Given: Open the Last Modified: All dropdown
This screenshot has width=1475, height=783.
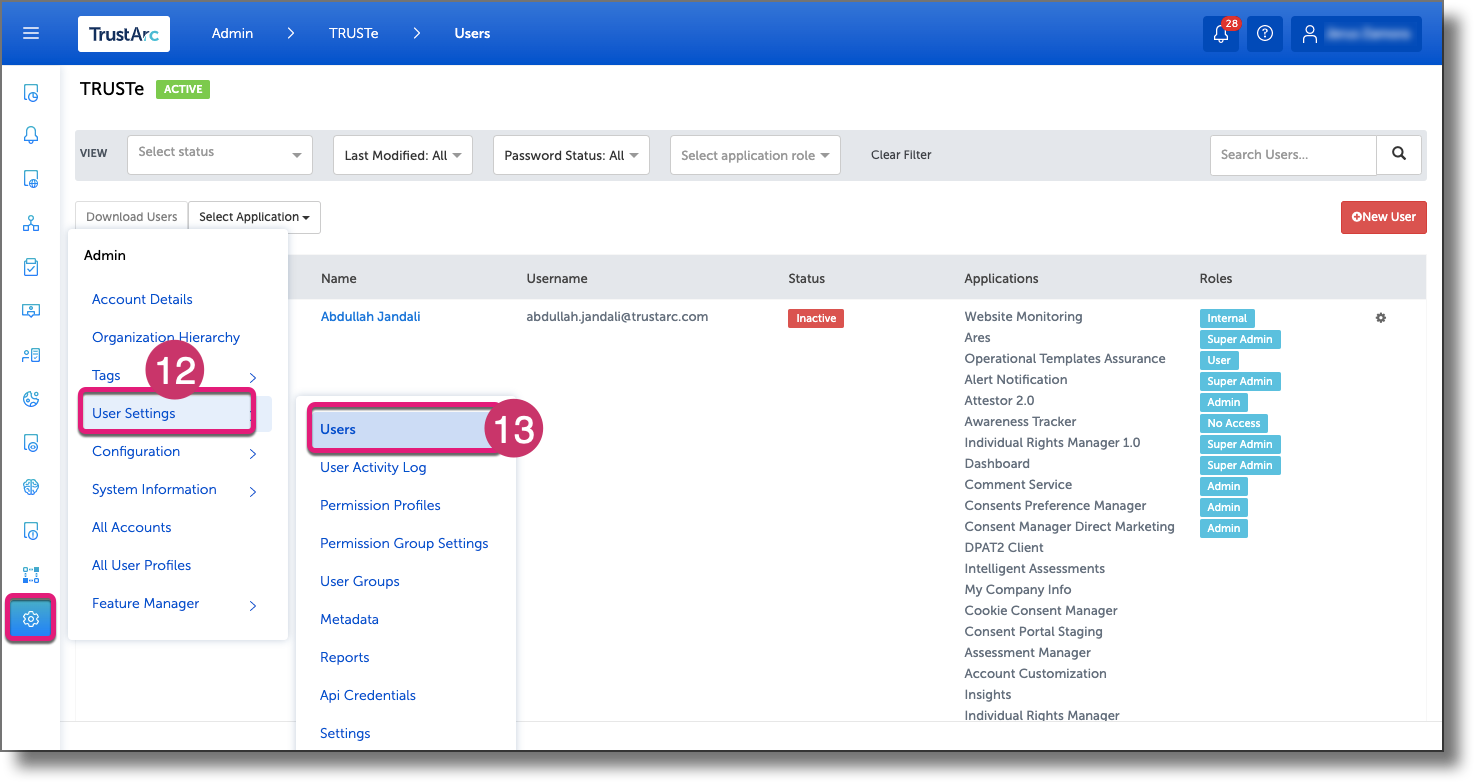Looking at the screenshot, I should point(403,155).
